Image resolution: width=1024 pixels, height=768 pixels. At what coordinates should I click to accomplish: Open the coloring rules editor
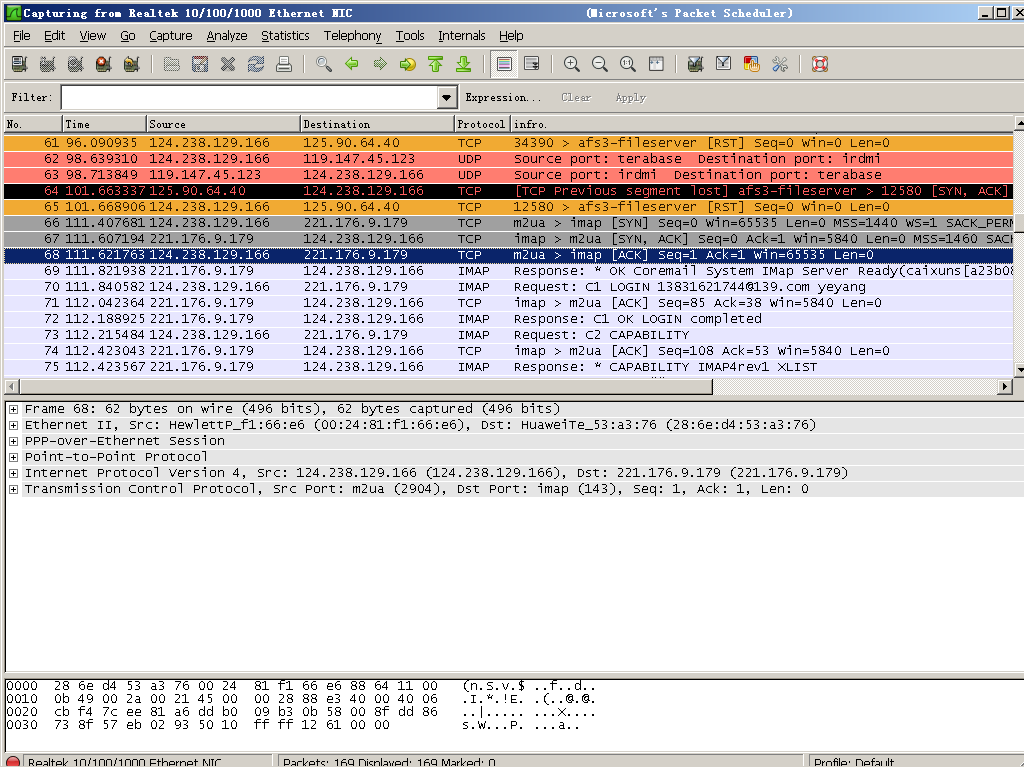click(752, 64)
